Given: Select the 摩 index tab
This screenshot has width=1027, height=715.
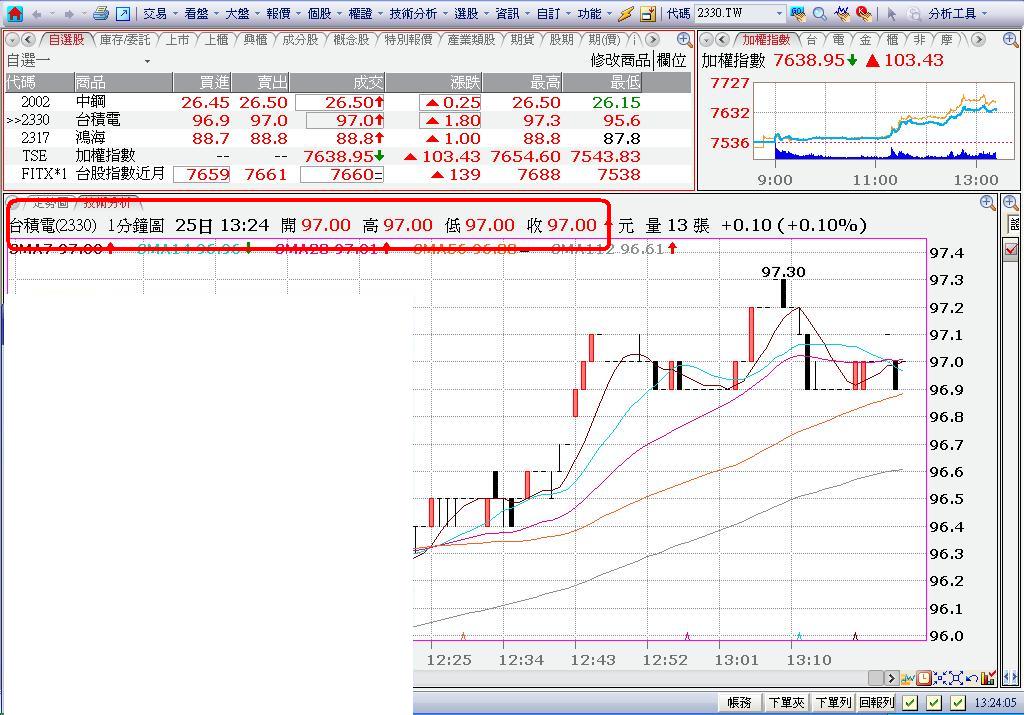Looking at the screenshot, I should pos(946,40).
